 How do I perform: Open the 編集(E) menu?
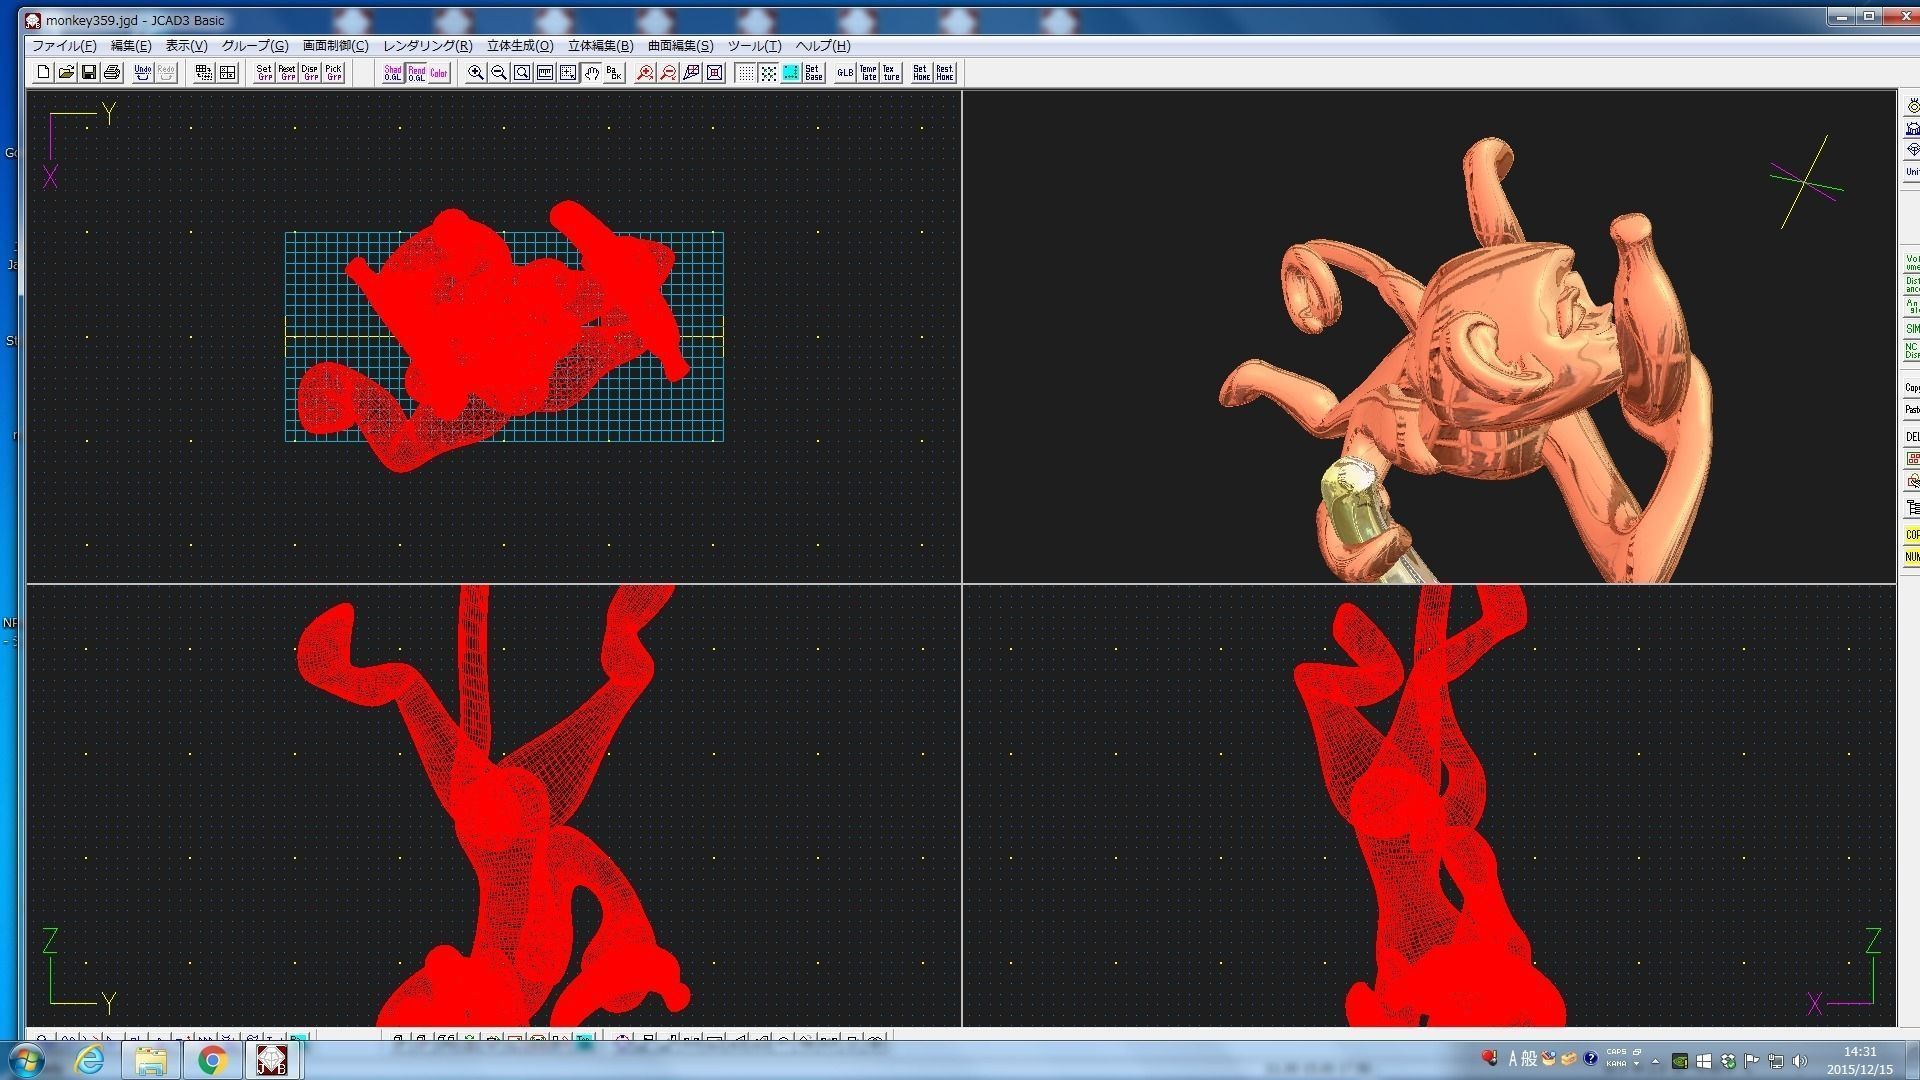tap(131, 45)
